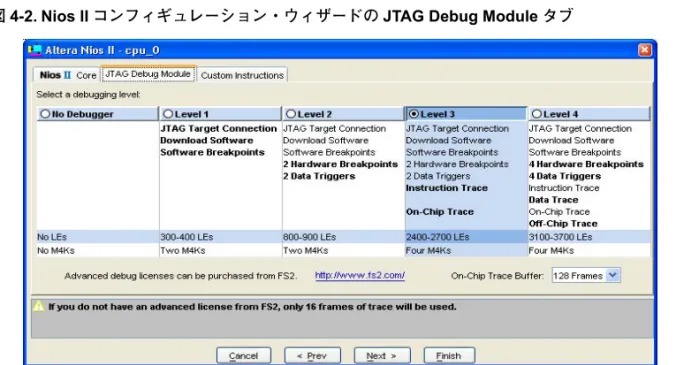Open the JTAG Debug Module tab
This screenshot has height=365, width=699.
point(148,74)
